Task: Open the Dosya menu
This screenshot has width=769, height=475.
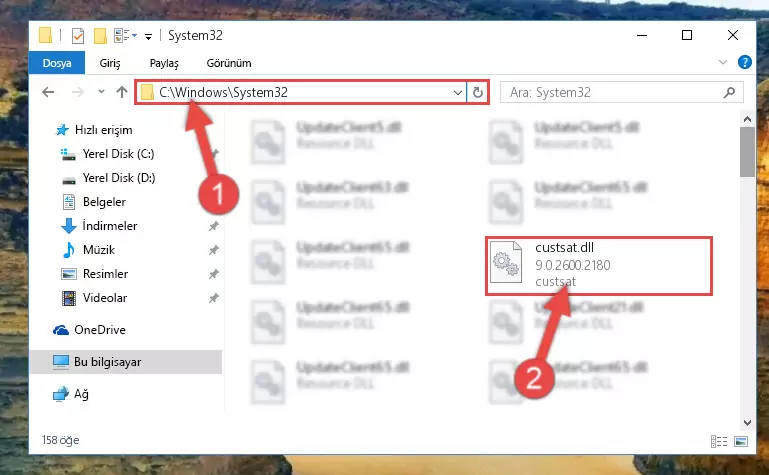Action: 57,63
